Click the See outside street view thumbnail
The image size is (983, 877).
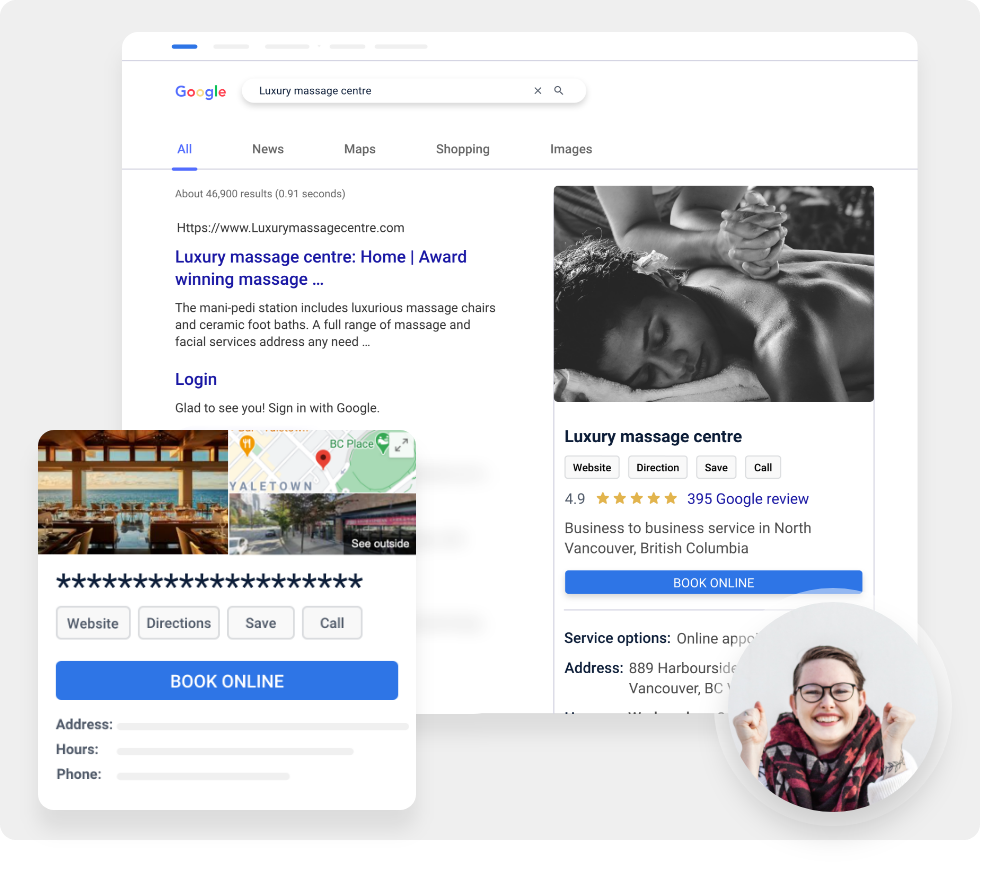(322, 524)
